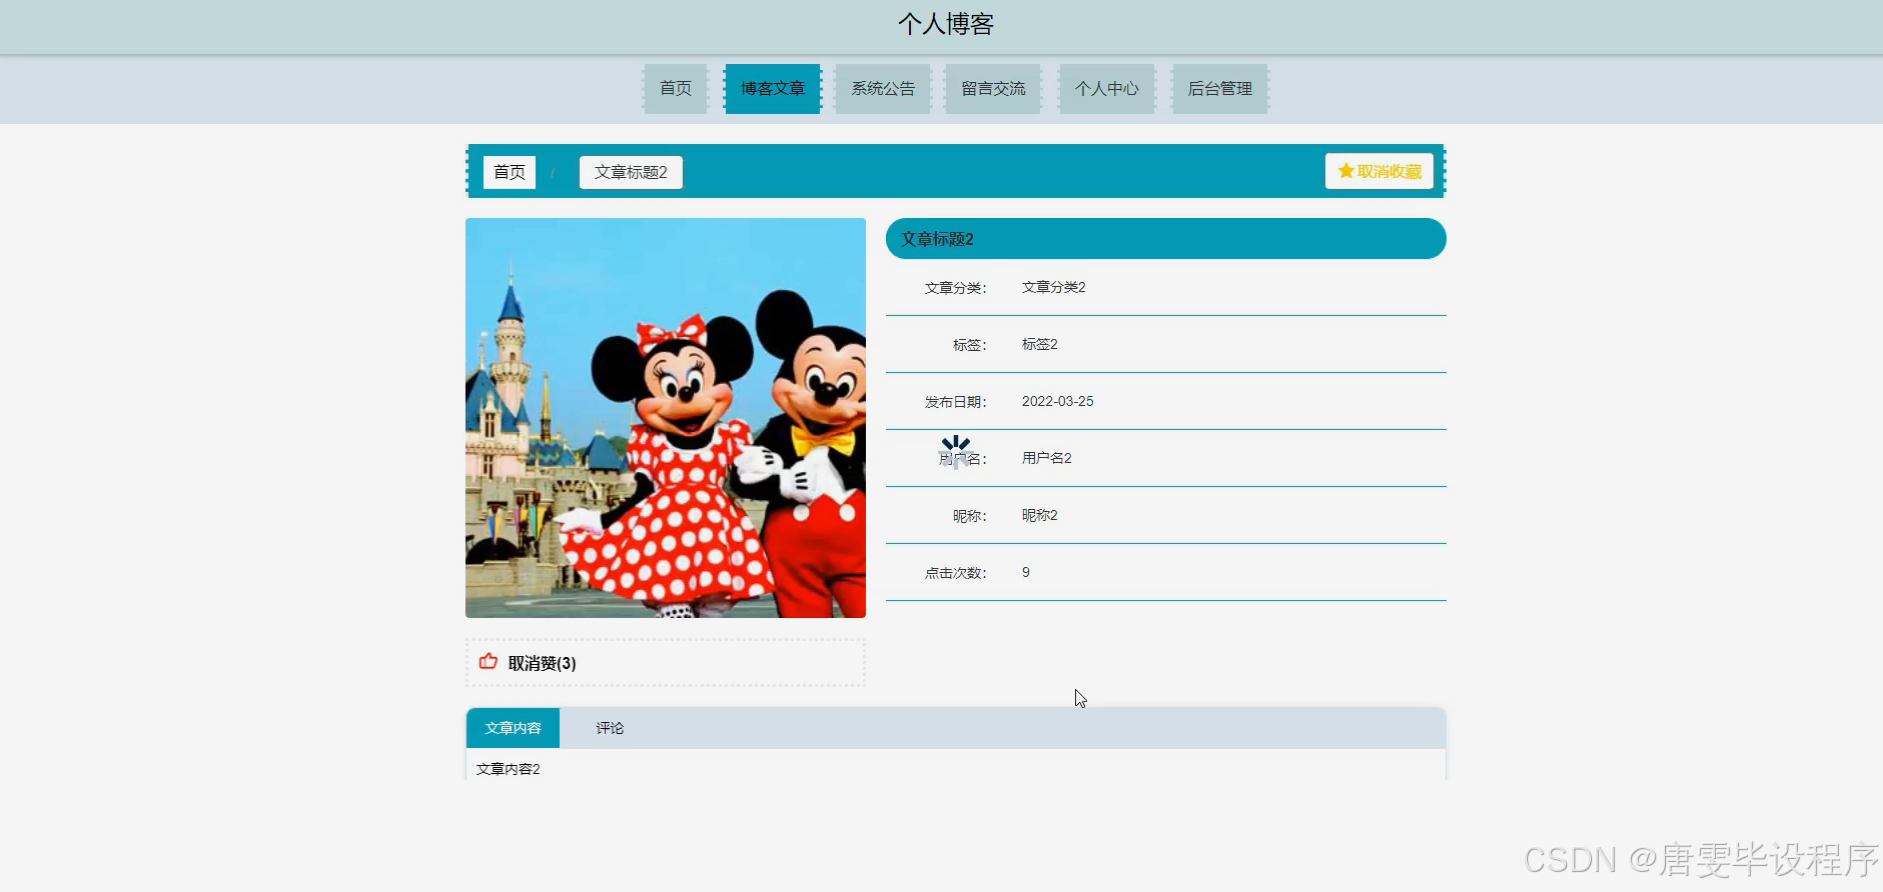Click the thumbs-up icon beside 取消赞(3)
Viewport: 1883px width, 892px height.
coord(488,662)
